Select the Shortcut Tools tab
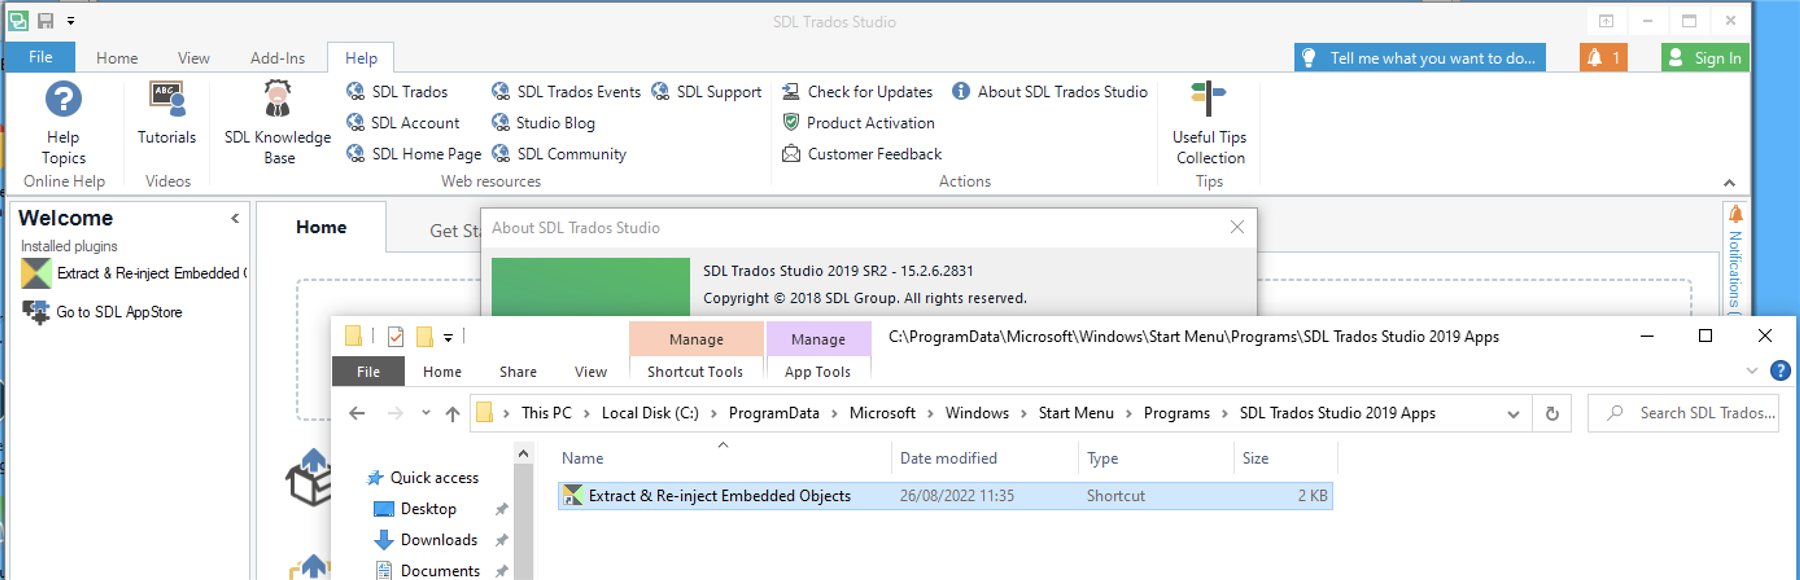 (695, 371)
